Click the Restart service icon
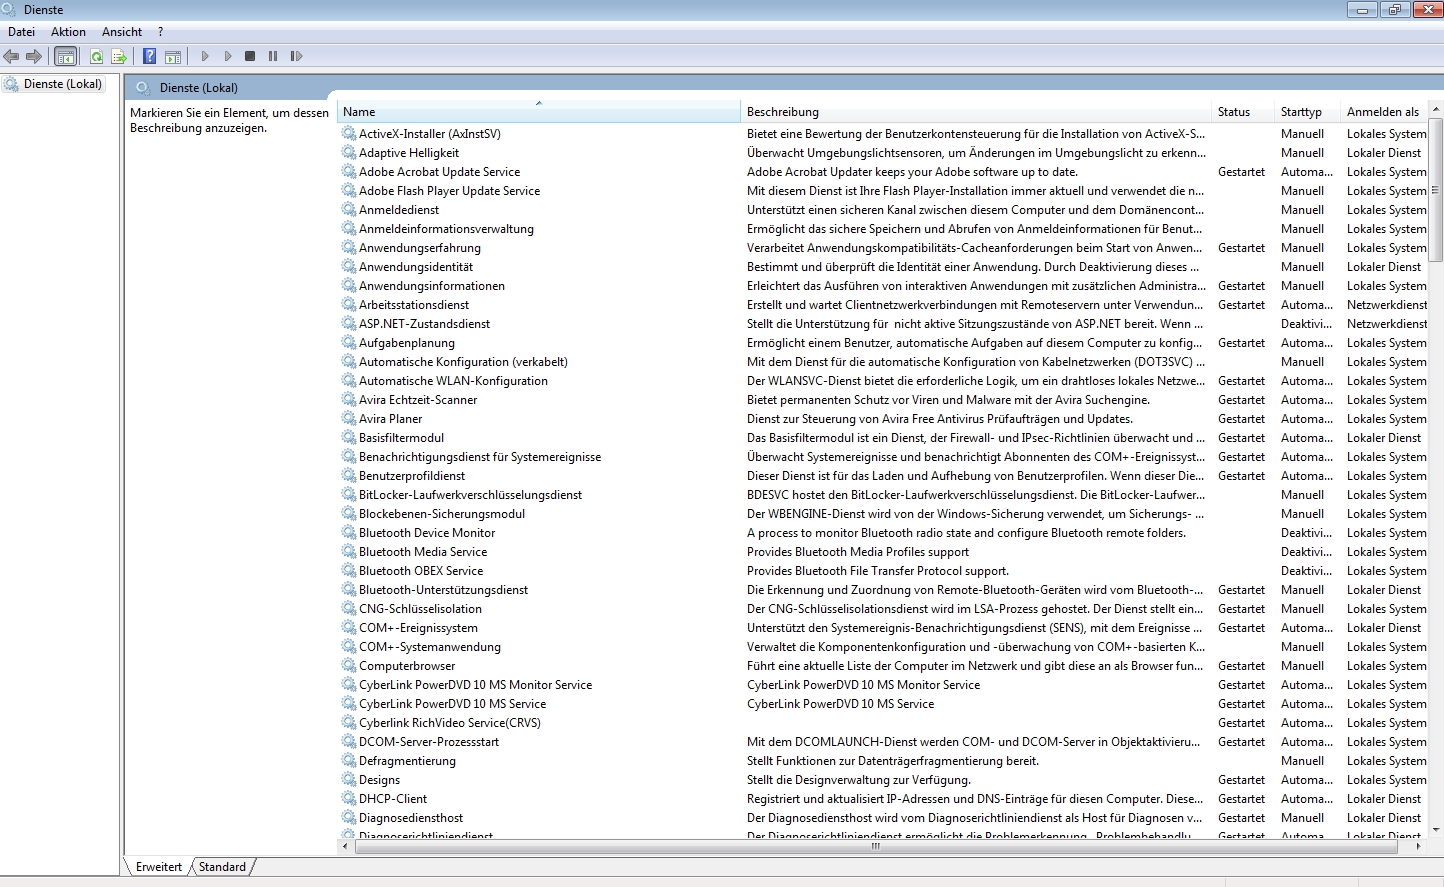Viewport: 1444px width, 887px height. click(296, 57)
